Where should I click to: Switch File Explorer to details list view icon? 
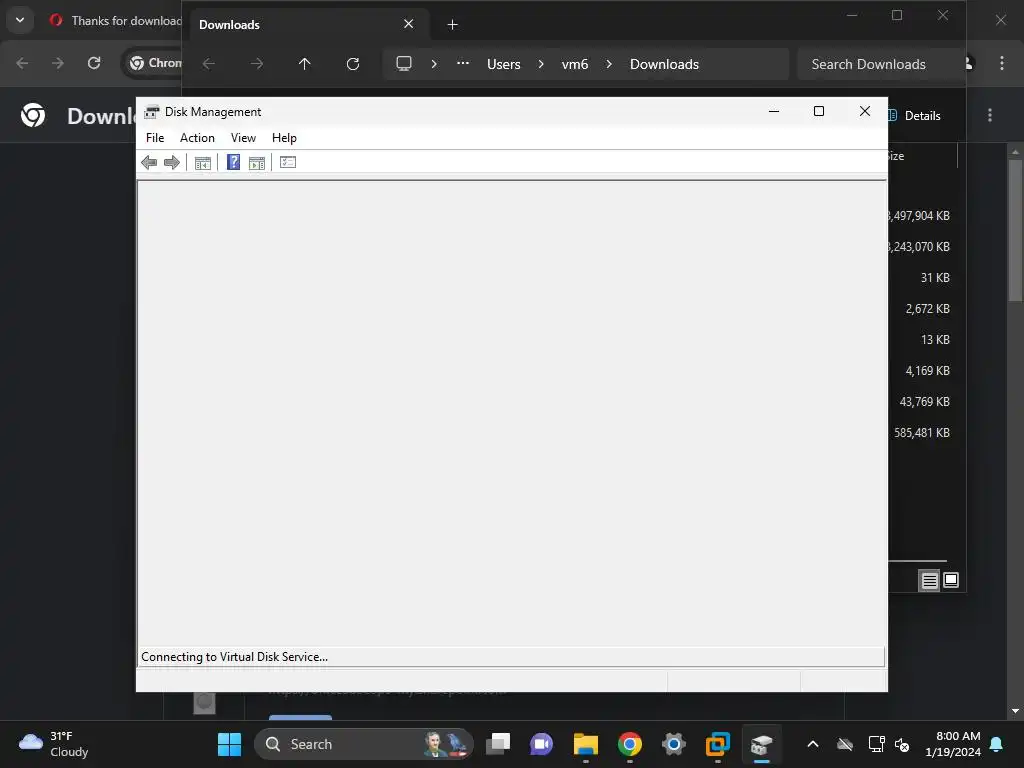[x=929, y=580]
